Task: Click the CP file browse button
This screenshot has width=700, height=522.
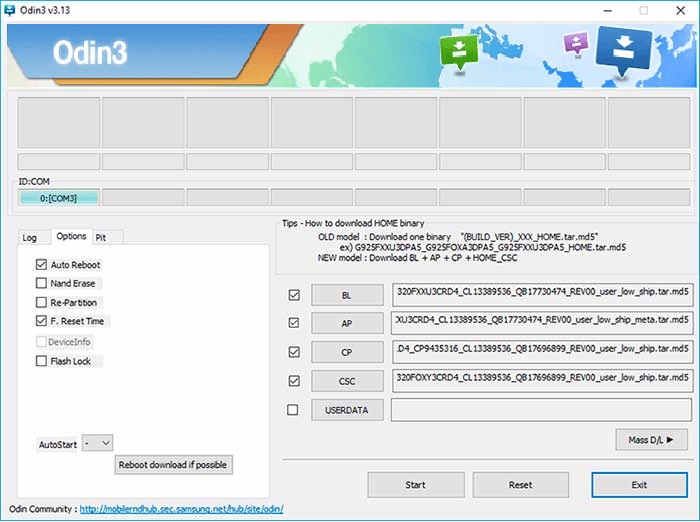Action: pyautogui.click(x=347, y=352)
